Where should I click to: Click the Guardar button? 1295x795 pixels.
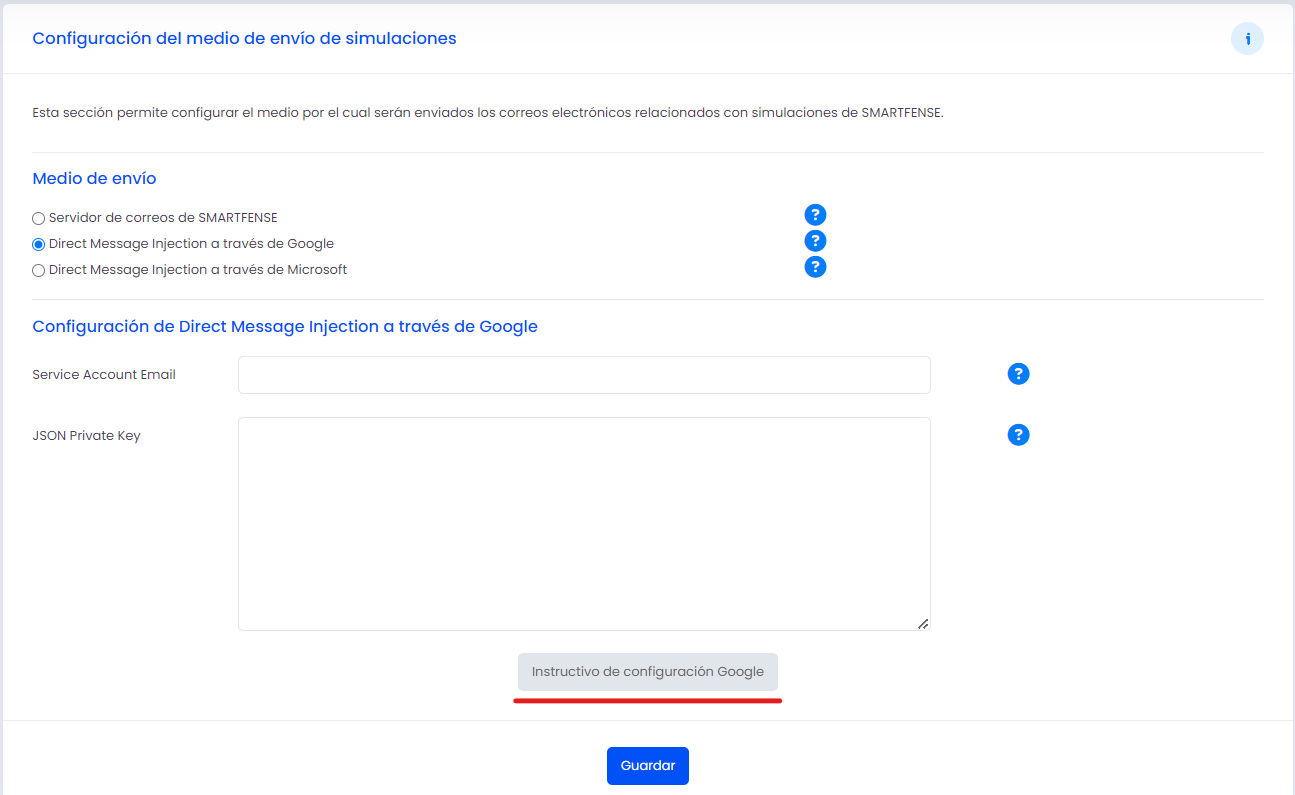(648, 766)
